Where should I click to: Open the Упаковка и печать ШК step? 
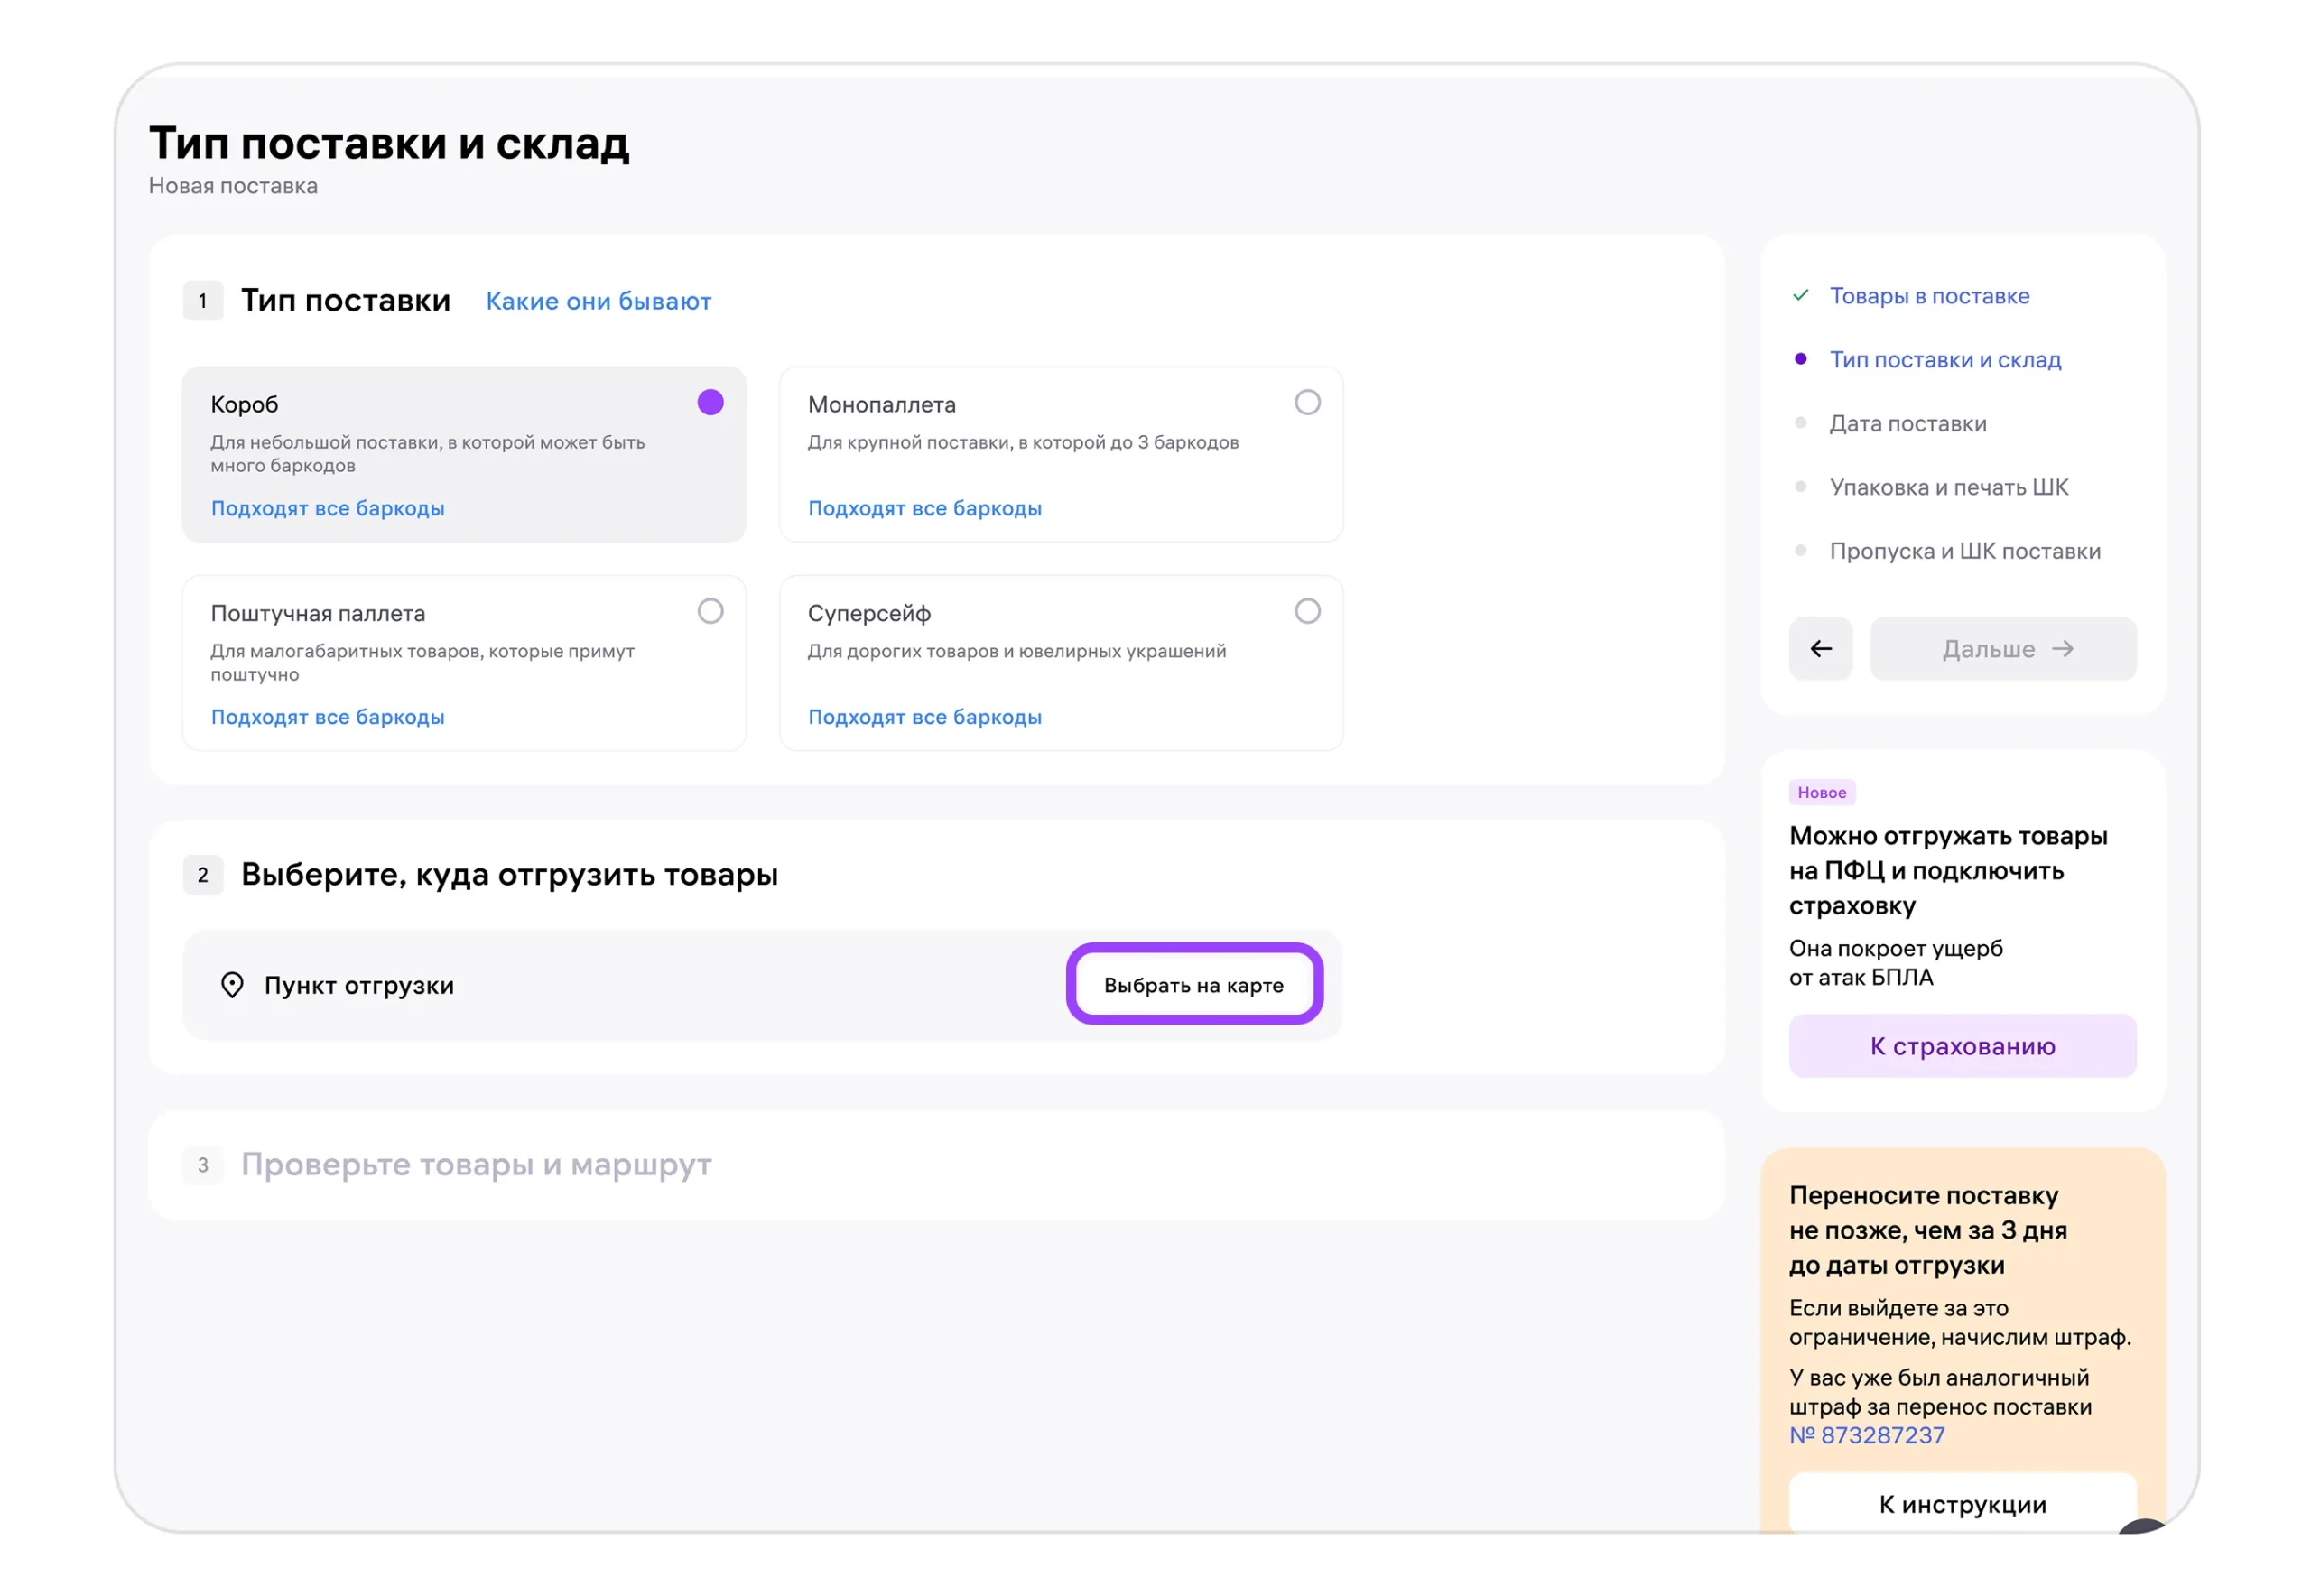tap(1949, 488)
